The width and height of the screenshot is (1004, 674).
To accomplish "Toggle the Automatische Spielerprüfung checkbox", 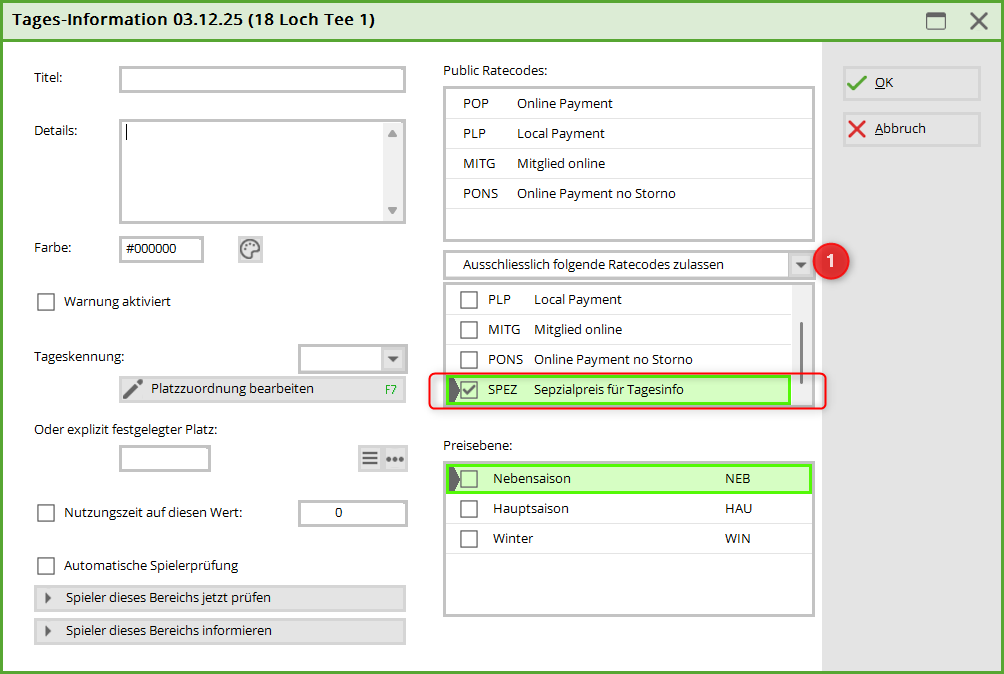I will pyautogui.click(x=46, y=566).
